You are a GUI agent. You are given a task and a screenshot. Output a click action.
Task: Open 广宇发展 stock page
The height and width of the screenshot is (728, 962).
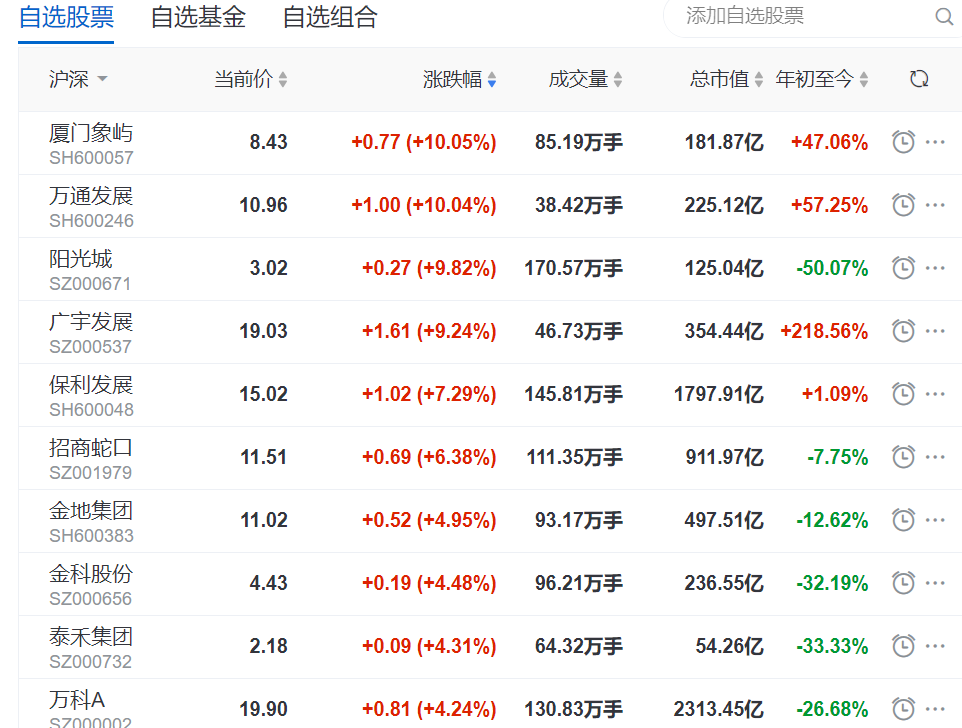pos(91,322)
